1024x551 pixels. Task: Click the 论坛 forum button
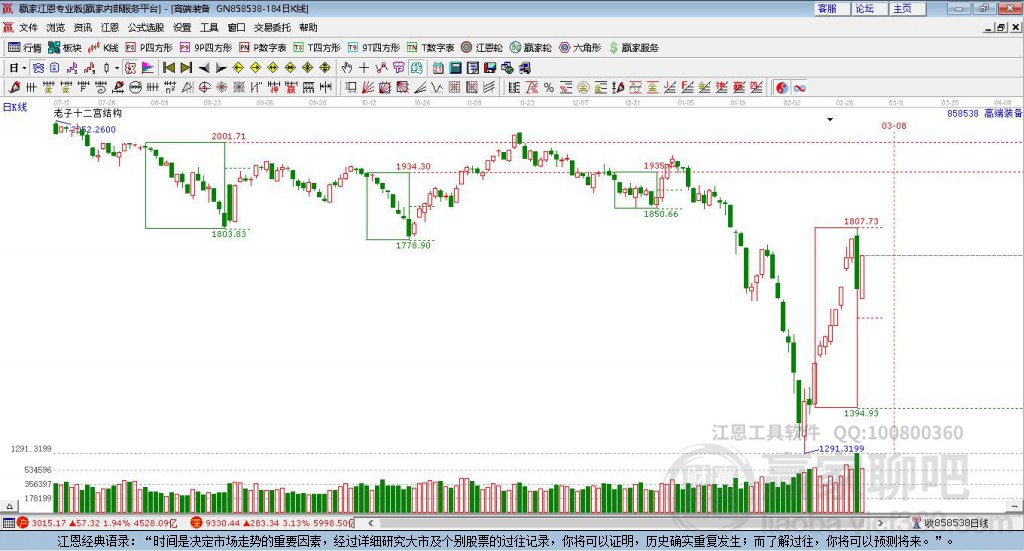869,8
